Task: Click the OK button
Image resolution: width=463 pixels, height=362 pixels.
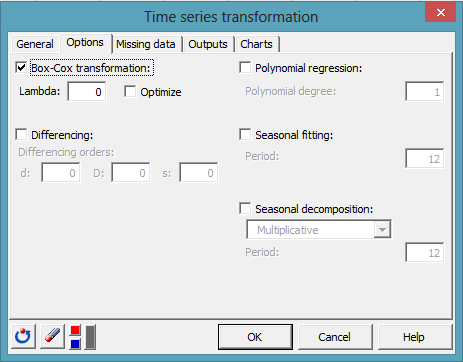Action: [255, 337]
